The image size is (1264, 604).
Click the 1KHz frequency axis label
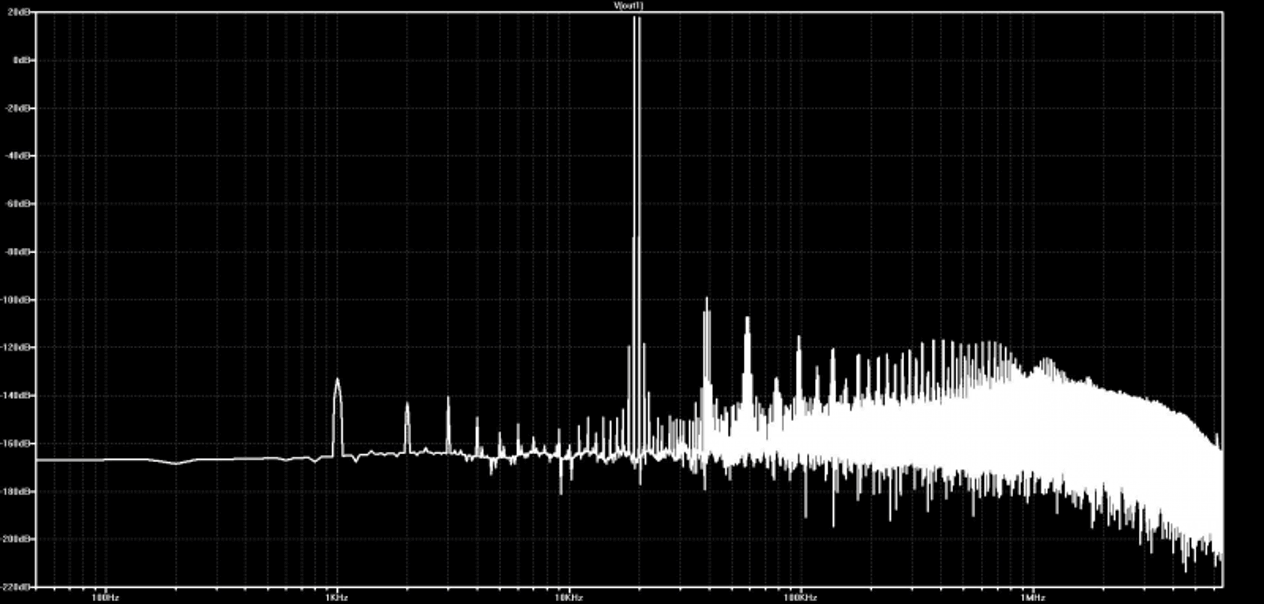[337, 597]
